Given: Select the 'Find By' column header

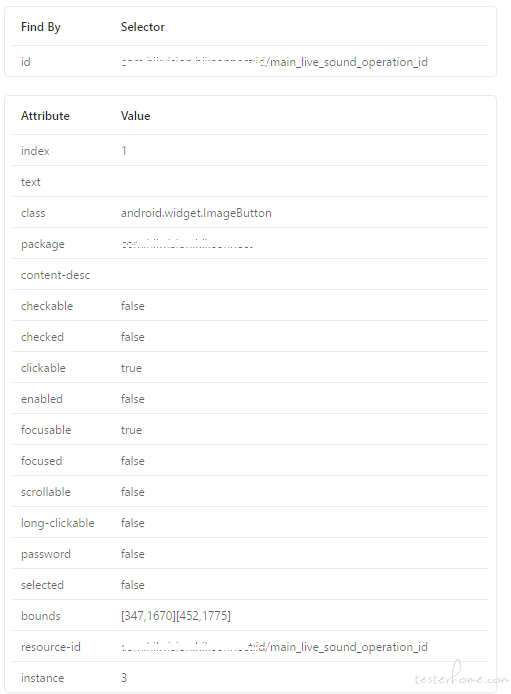Looking at the screenshot, I should point(41,27).
